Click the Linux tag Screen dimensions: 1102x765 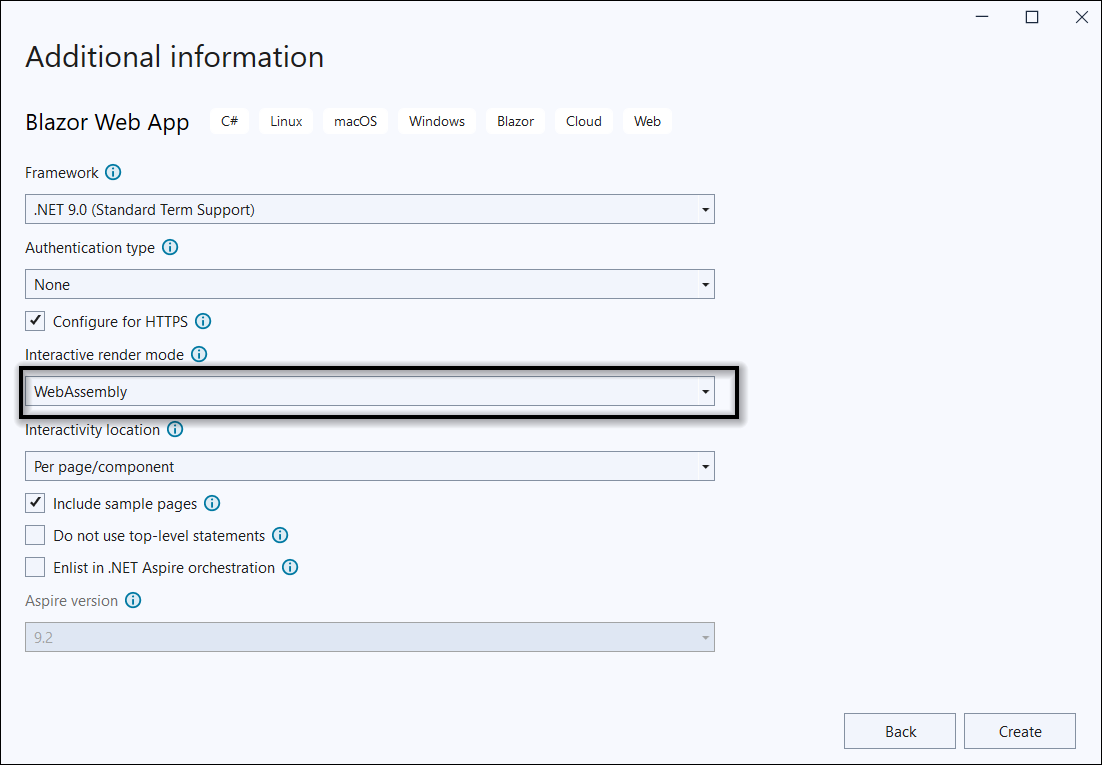(286, 121)
